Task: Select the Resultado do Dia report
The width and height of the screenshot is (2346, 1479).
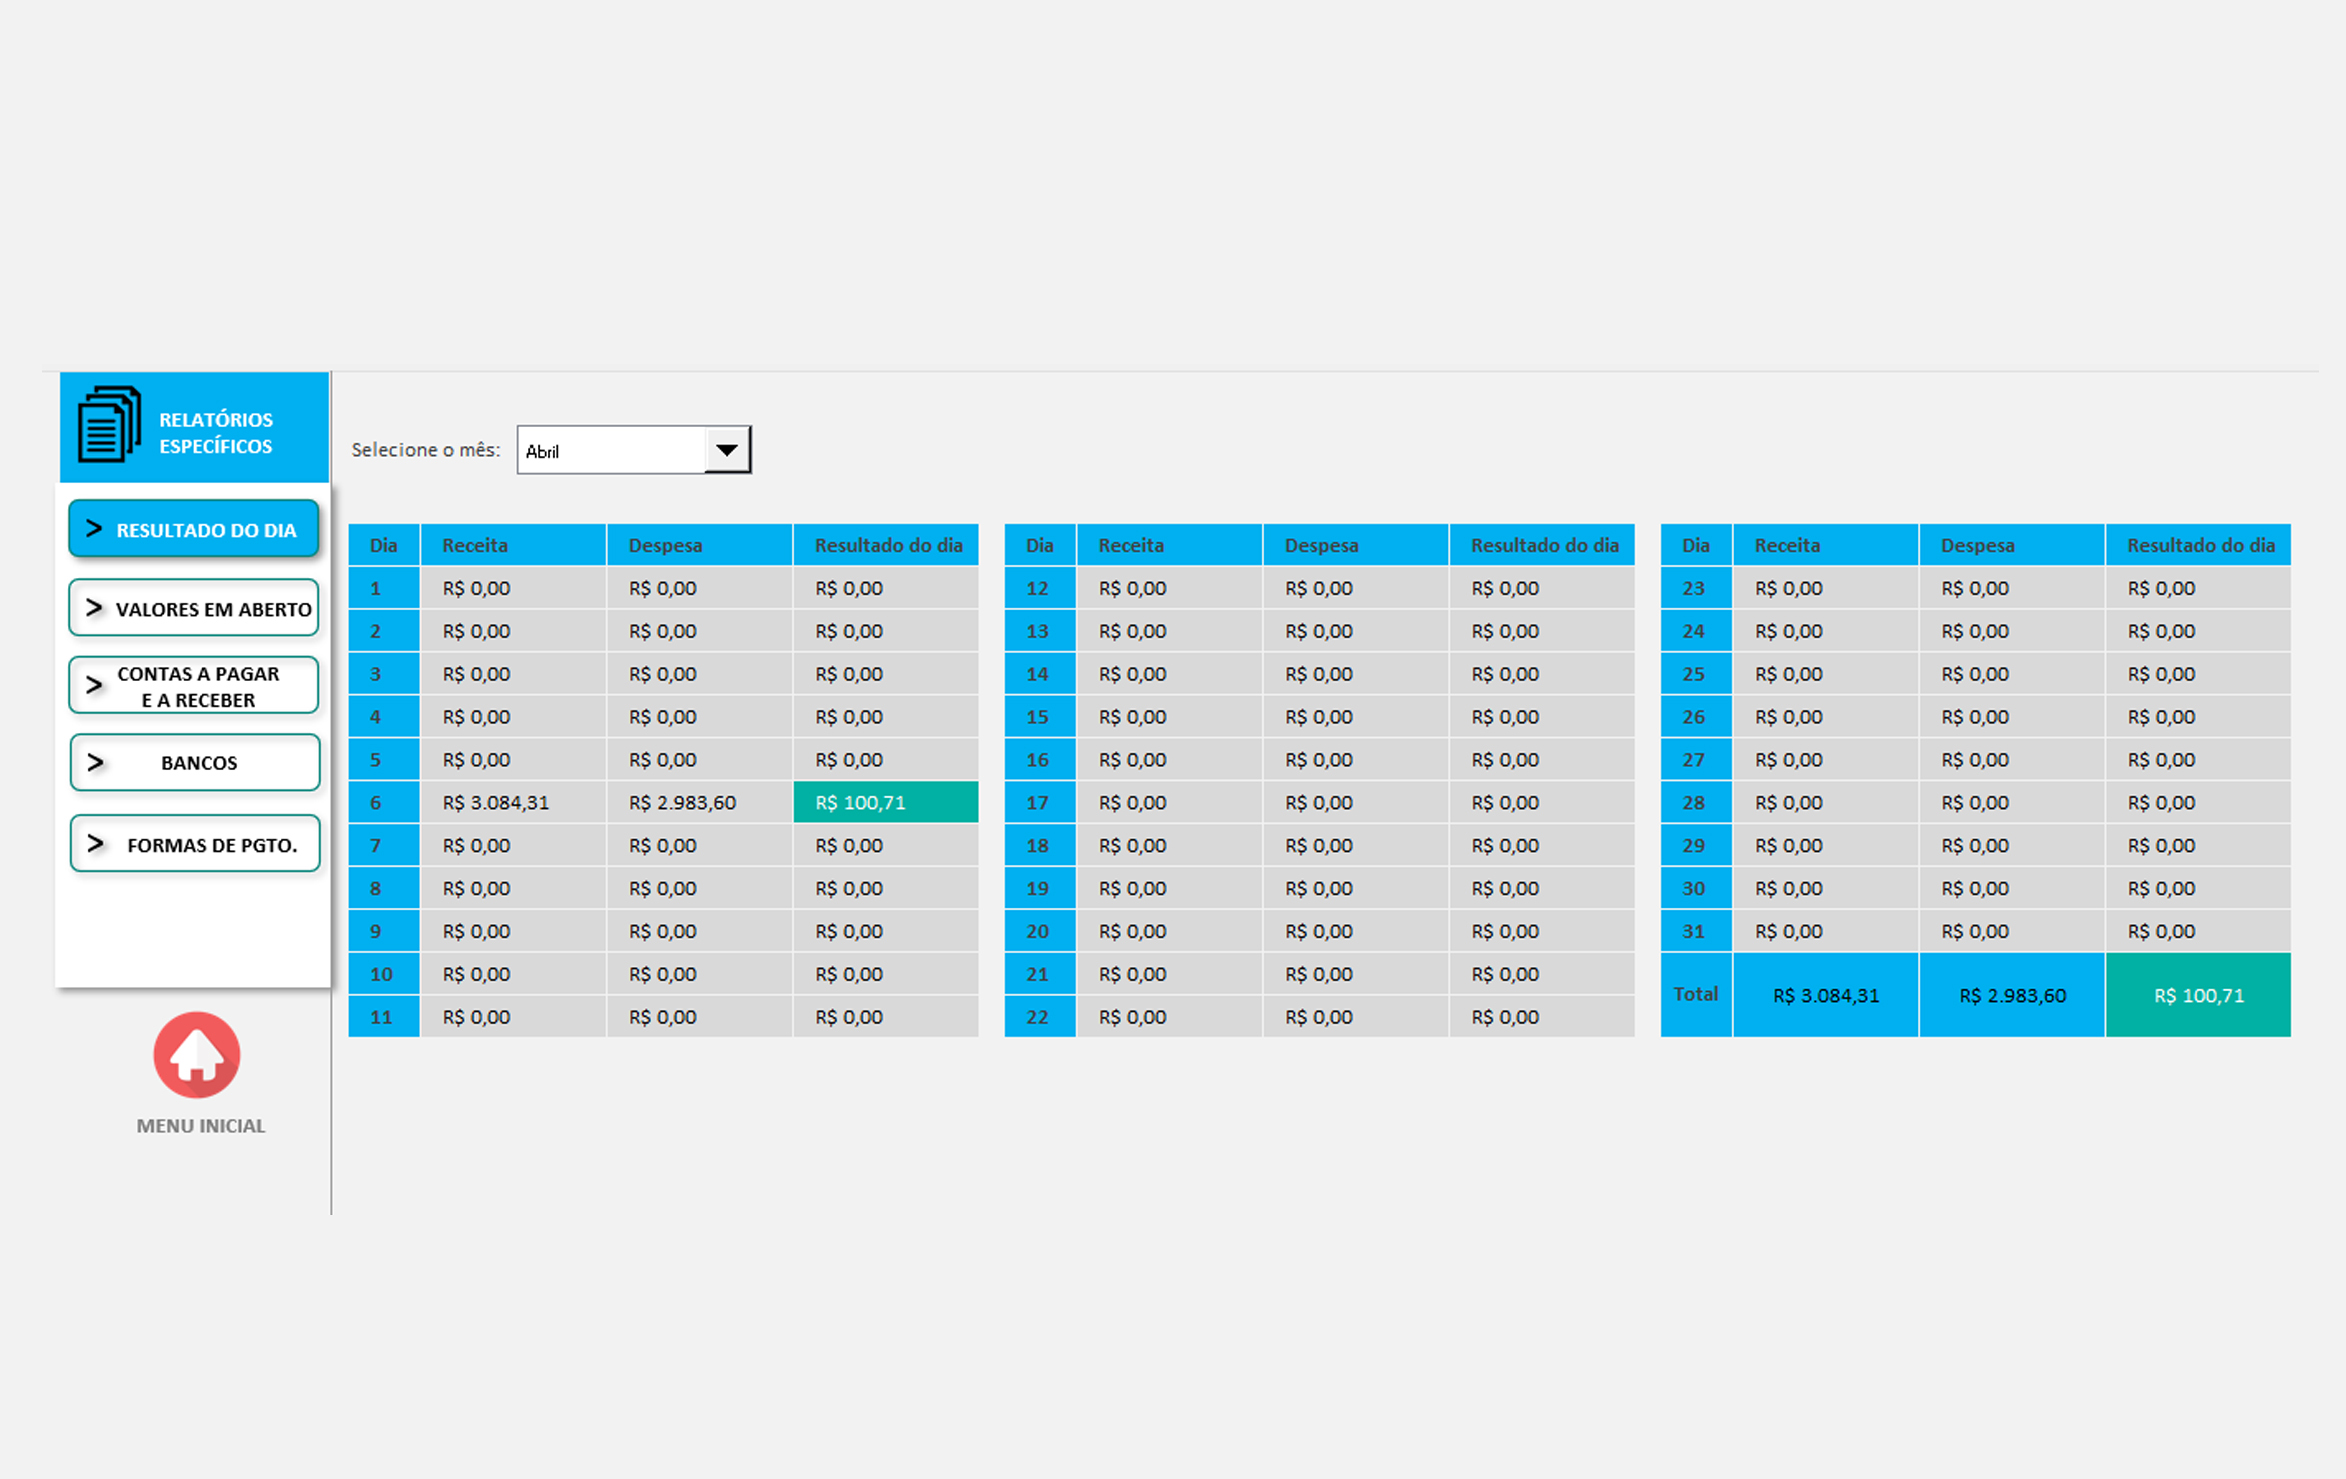Action: coord(206,530)
